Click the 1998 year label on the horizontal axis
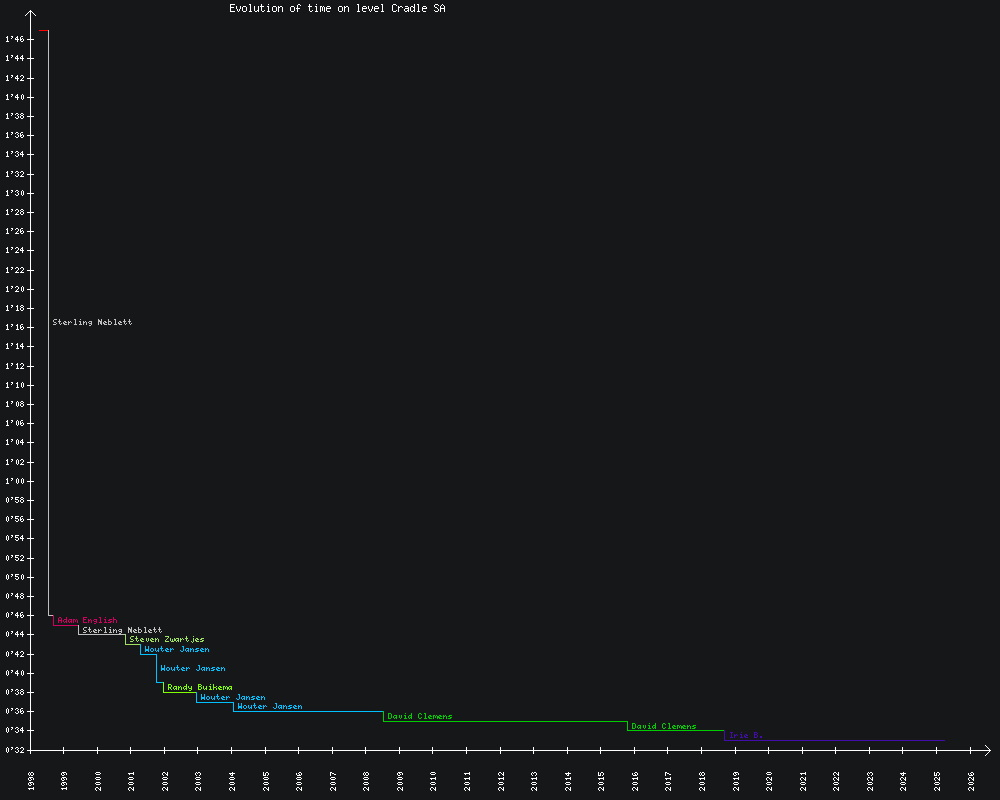Viewport: 1000px width, 800px height. point(31,780)
